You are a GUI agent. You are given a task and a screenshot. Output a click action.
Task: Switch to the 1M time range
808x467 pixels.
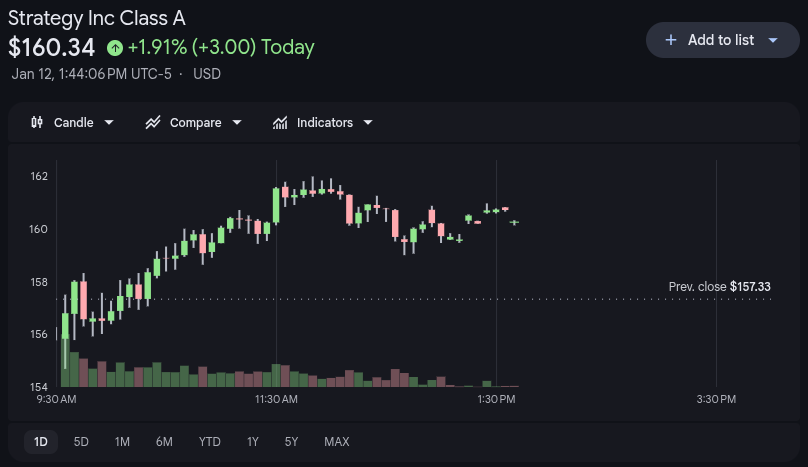coord(122,441)
